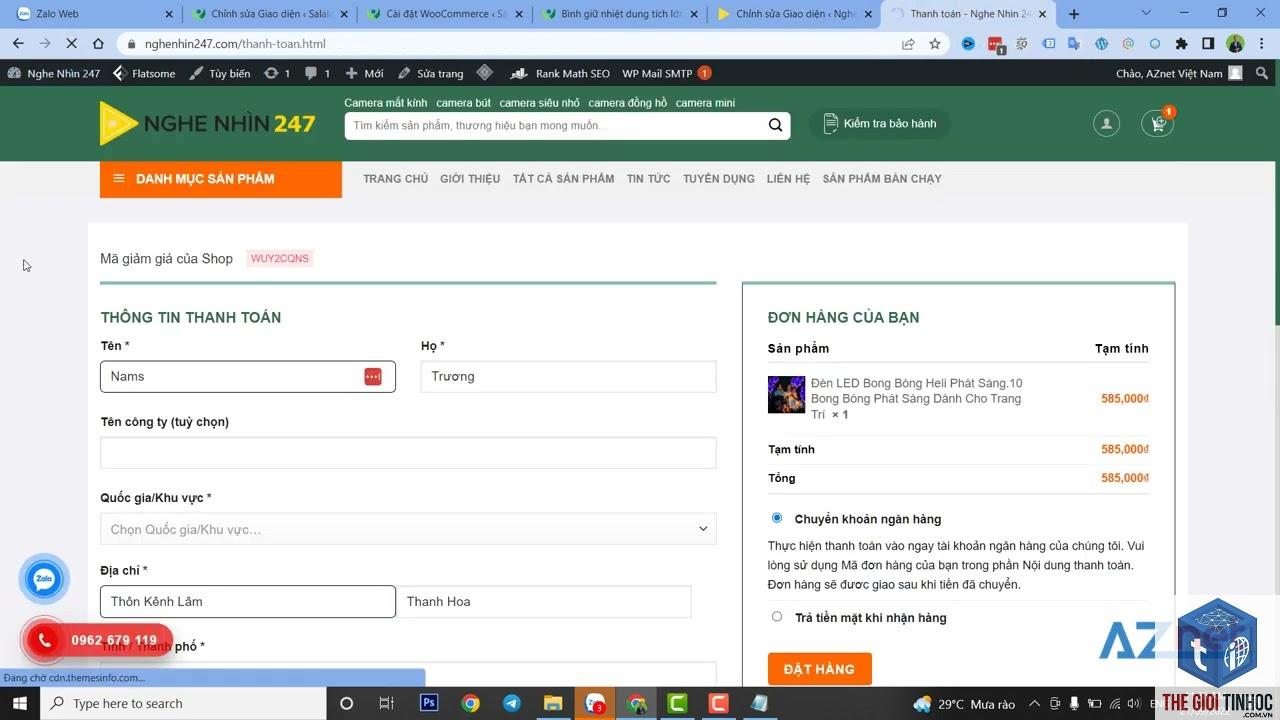The height and width of the screenshot is (720, 1280).
Task: Open the Chrome three-dot menu
Action: [x=1262, y=44]
